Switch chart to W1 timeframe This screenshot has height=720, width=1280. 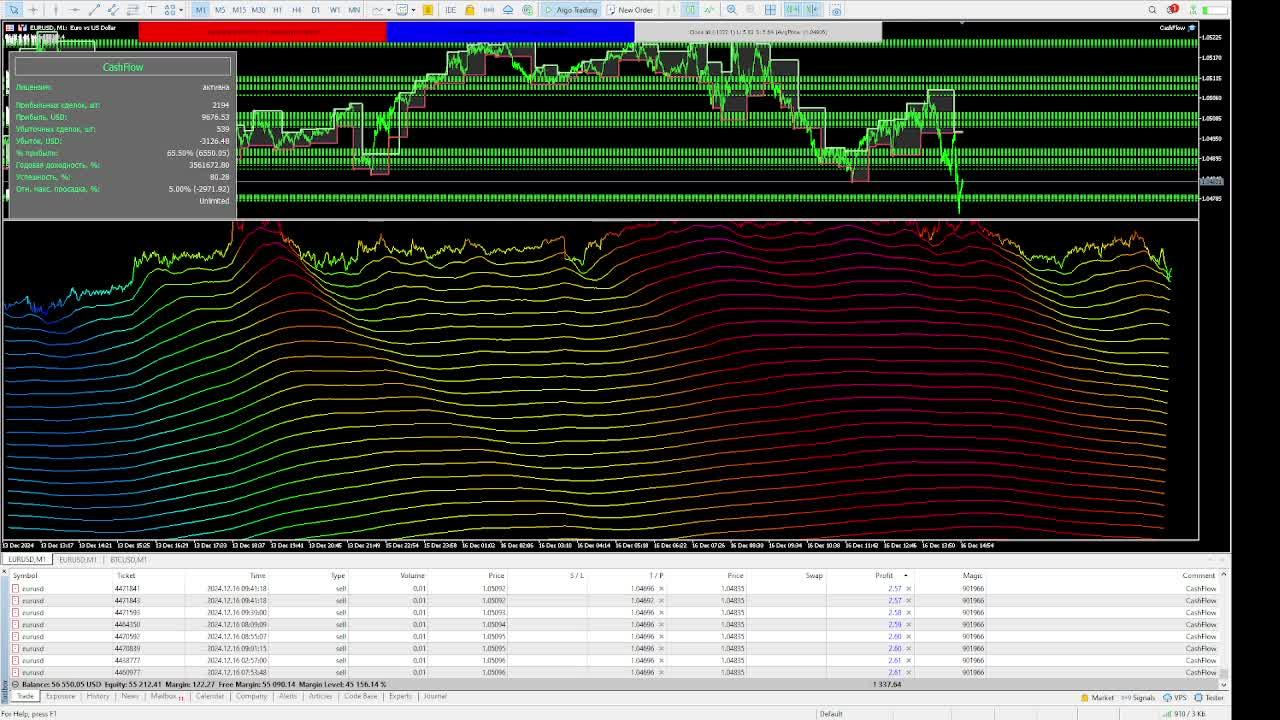pos(335,10)
